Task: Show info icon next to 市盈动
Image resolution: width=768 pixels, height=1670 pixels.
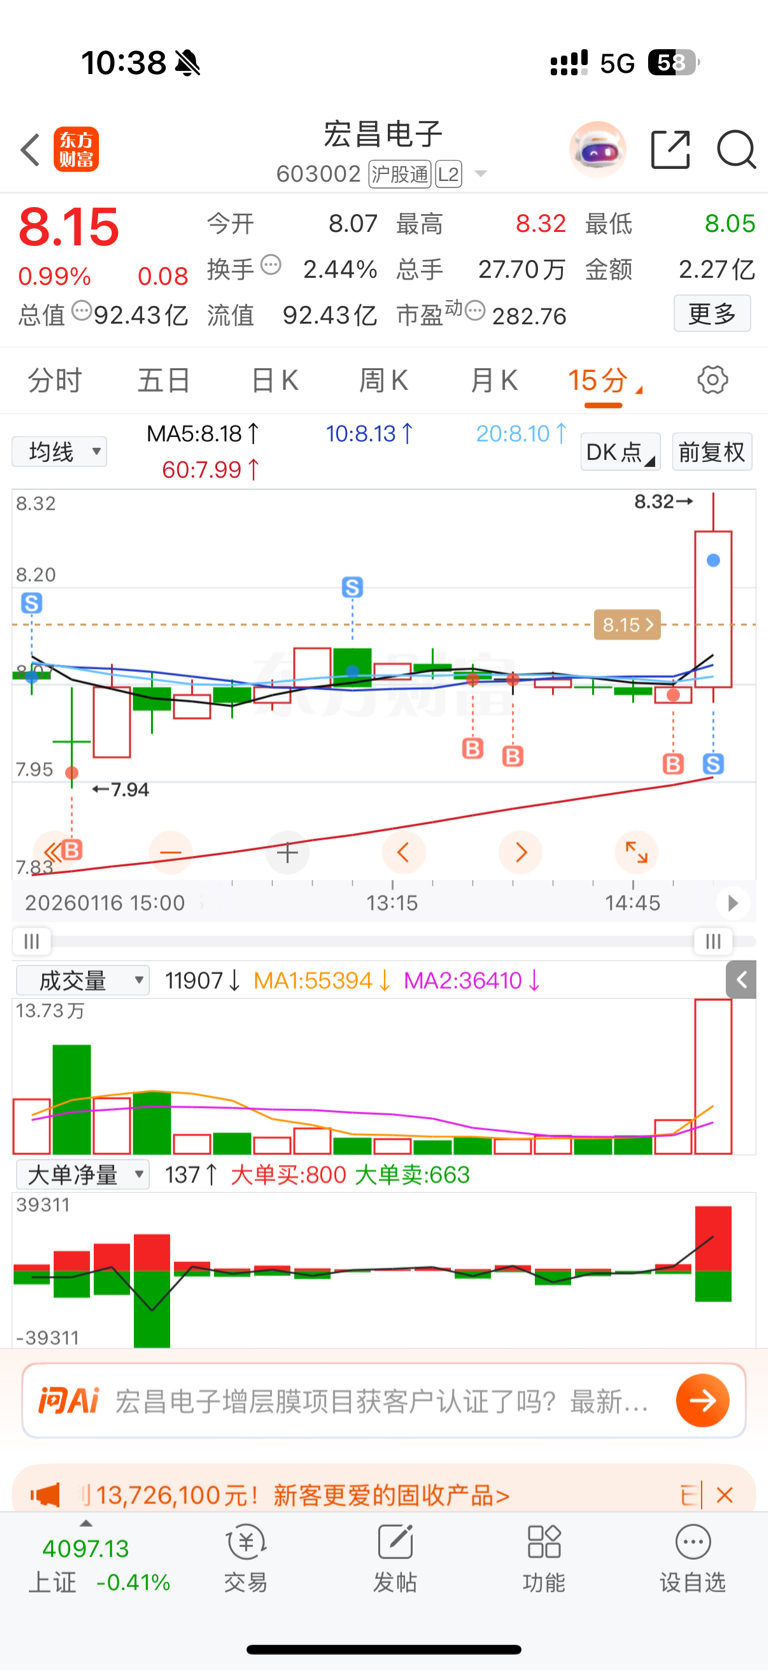Action: [476, 311]
